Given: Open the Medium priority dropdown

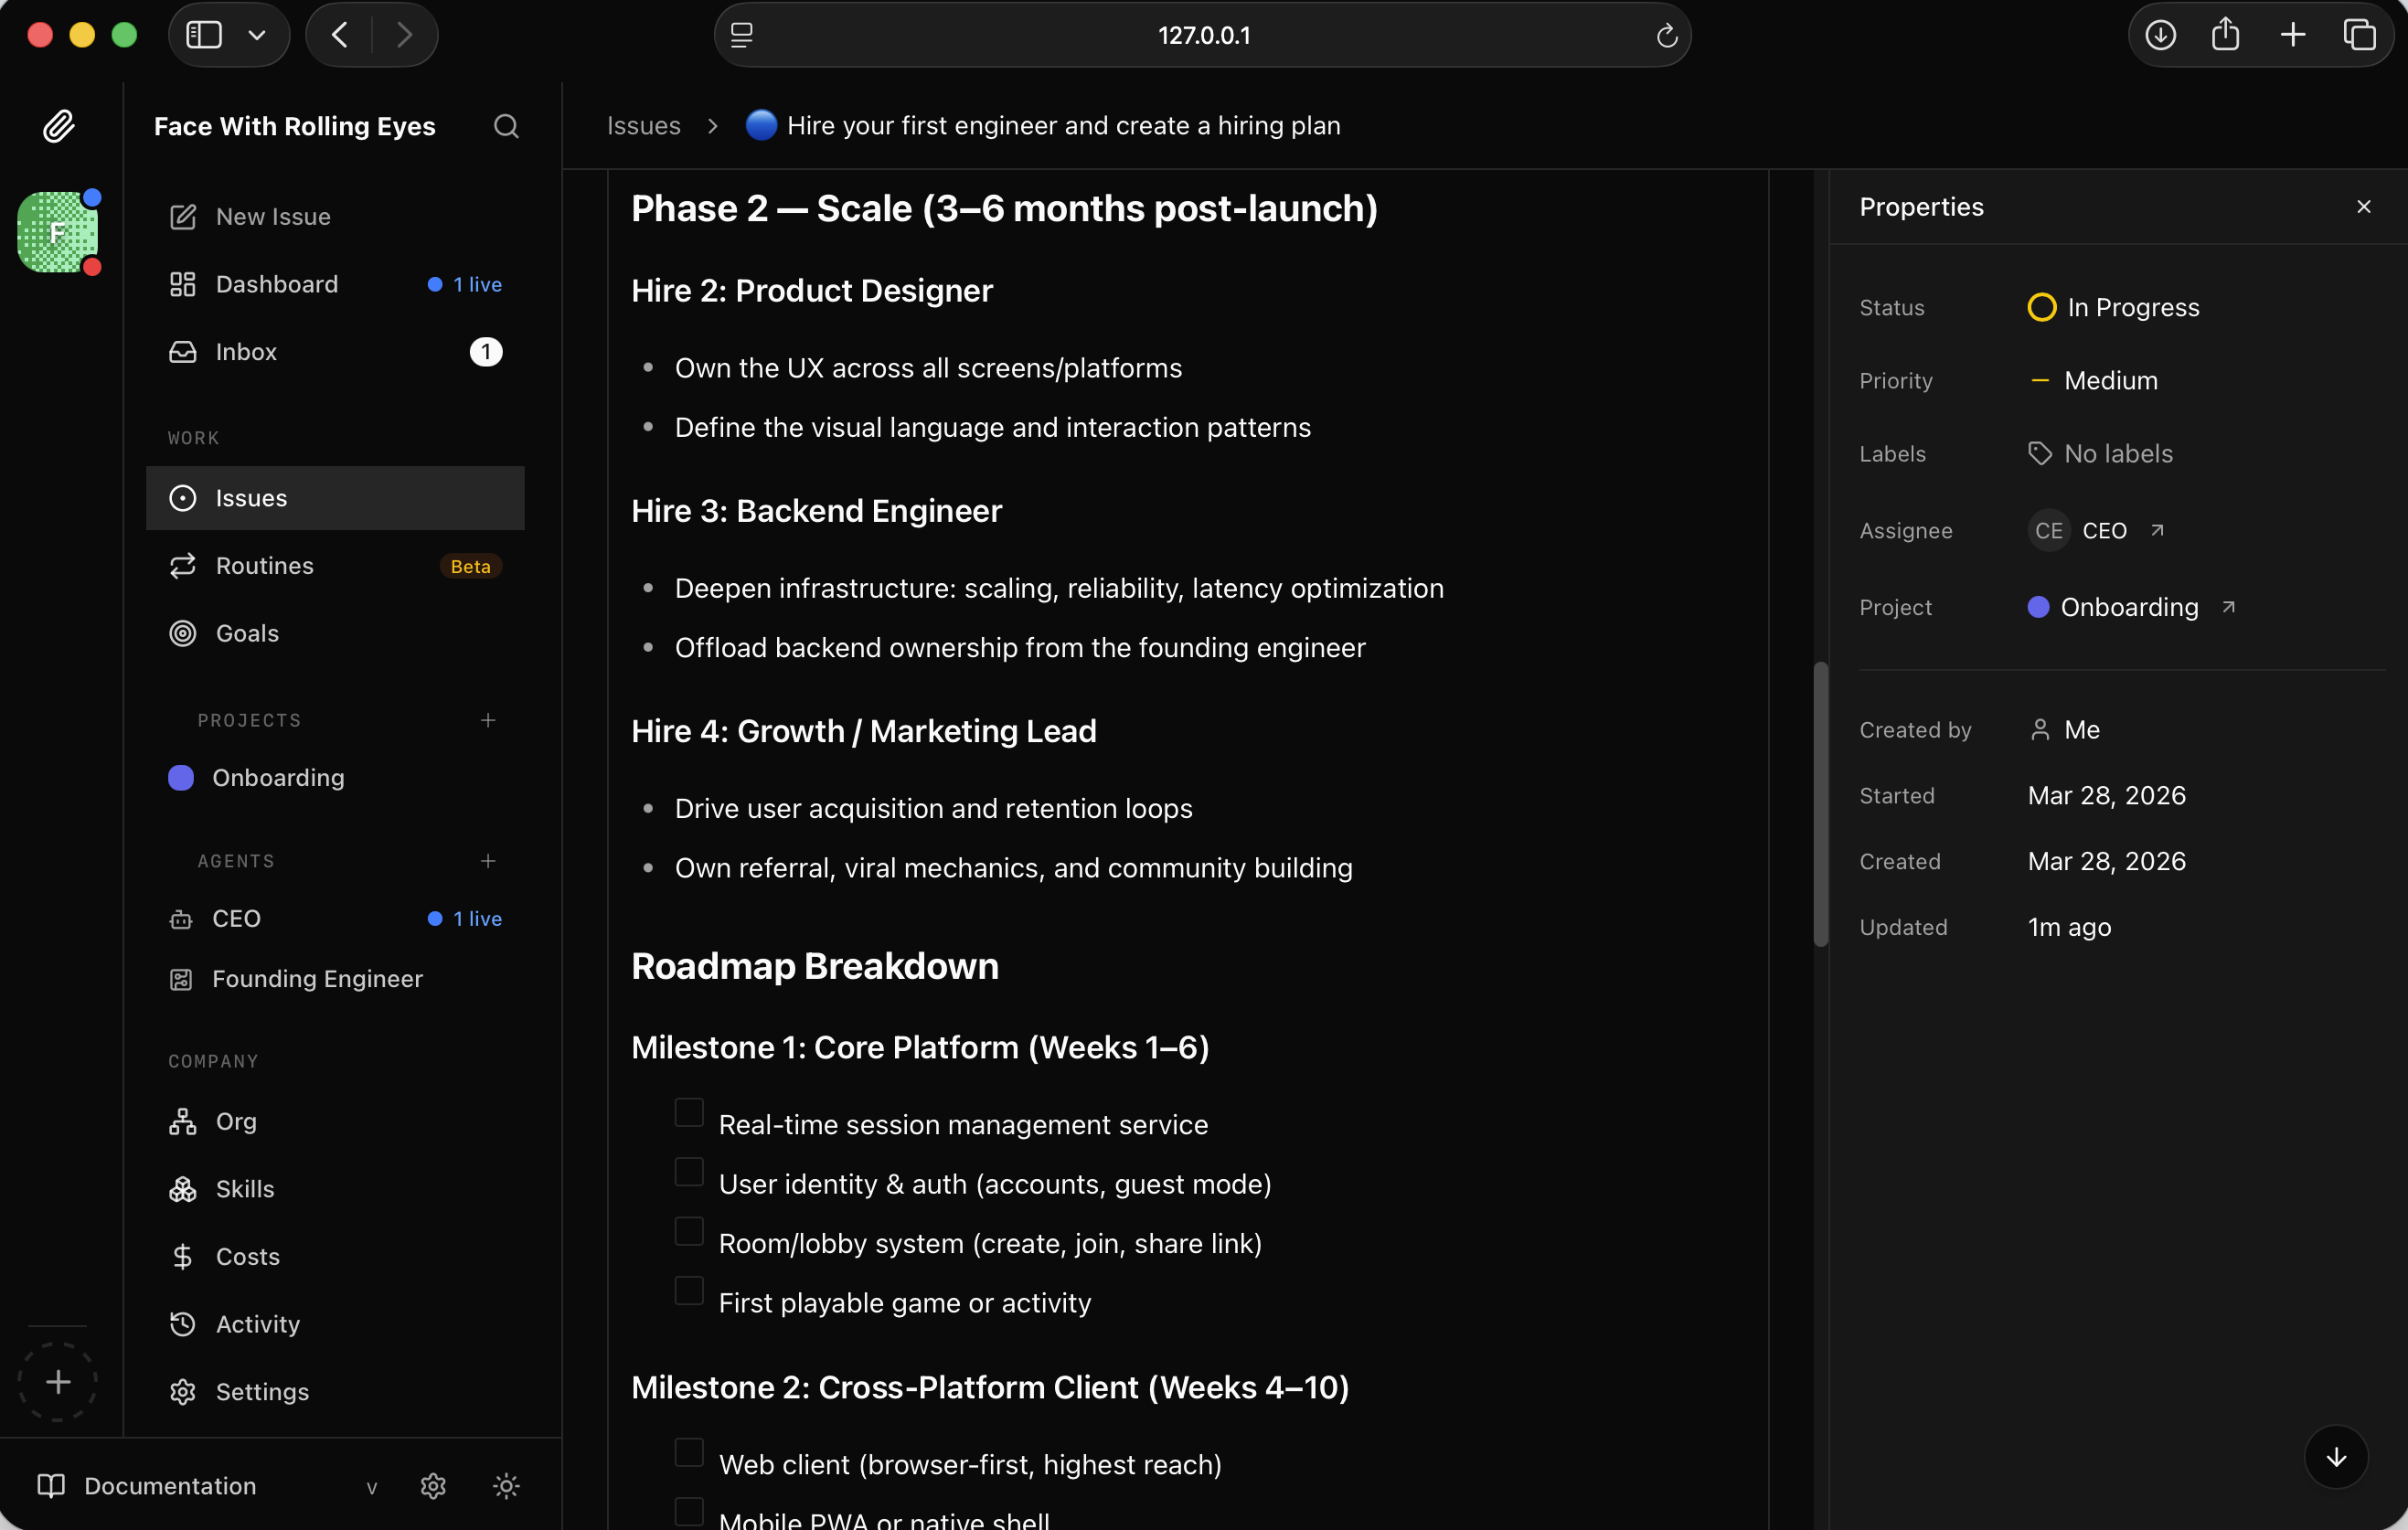Looking at the screenshot, I should (2110, 380).
